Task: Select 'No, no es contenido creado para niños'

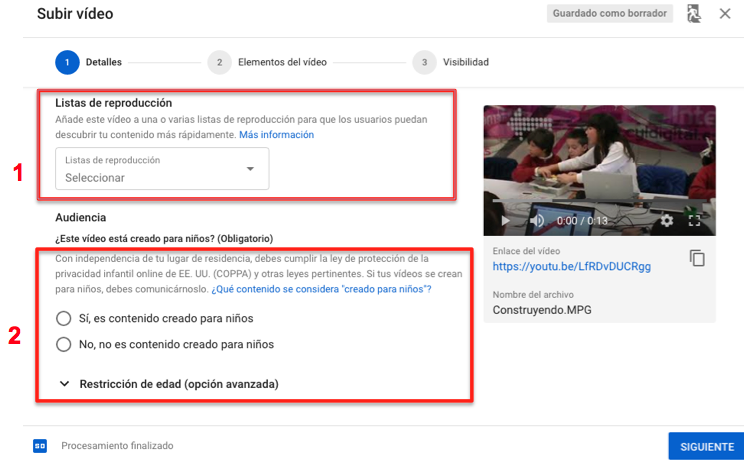Action: click(x=64, y=344)
